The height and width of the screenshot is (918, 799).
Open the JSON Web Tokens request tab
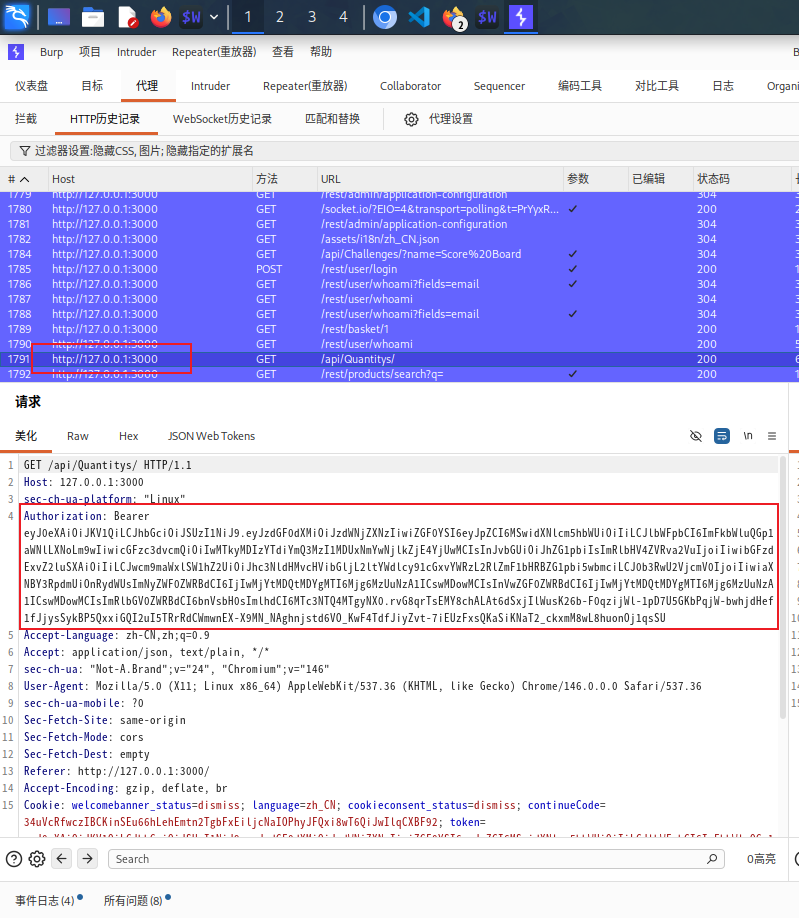pyautogui.click(x=211, y=436)
